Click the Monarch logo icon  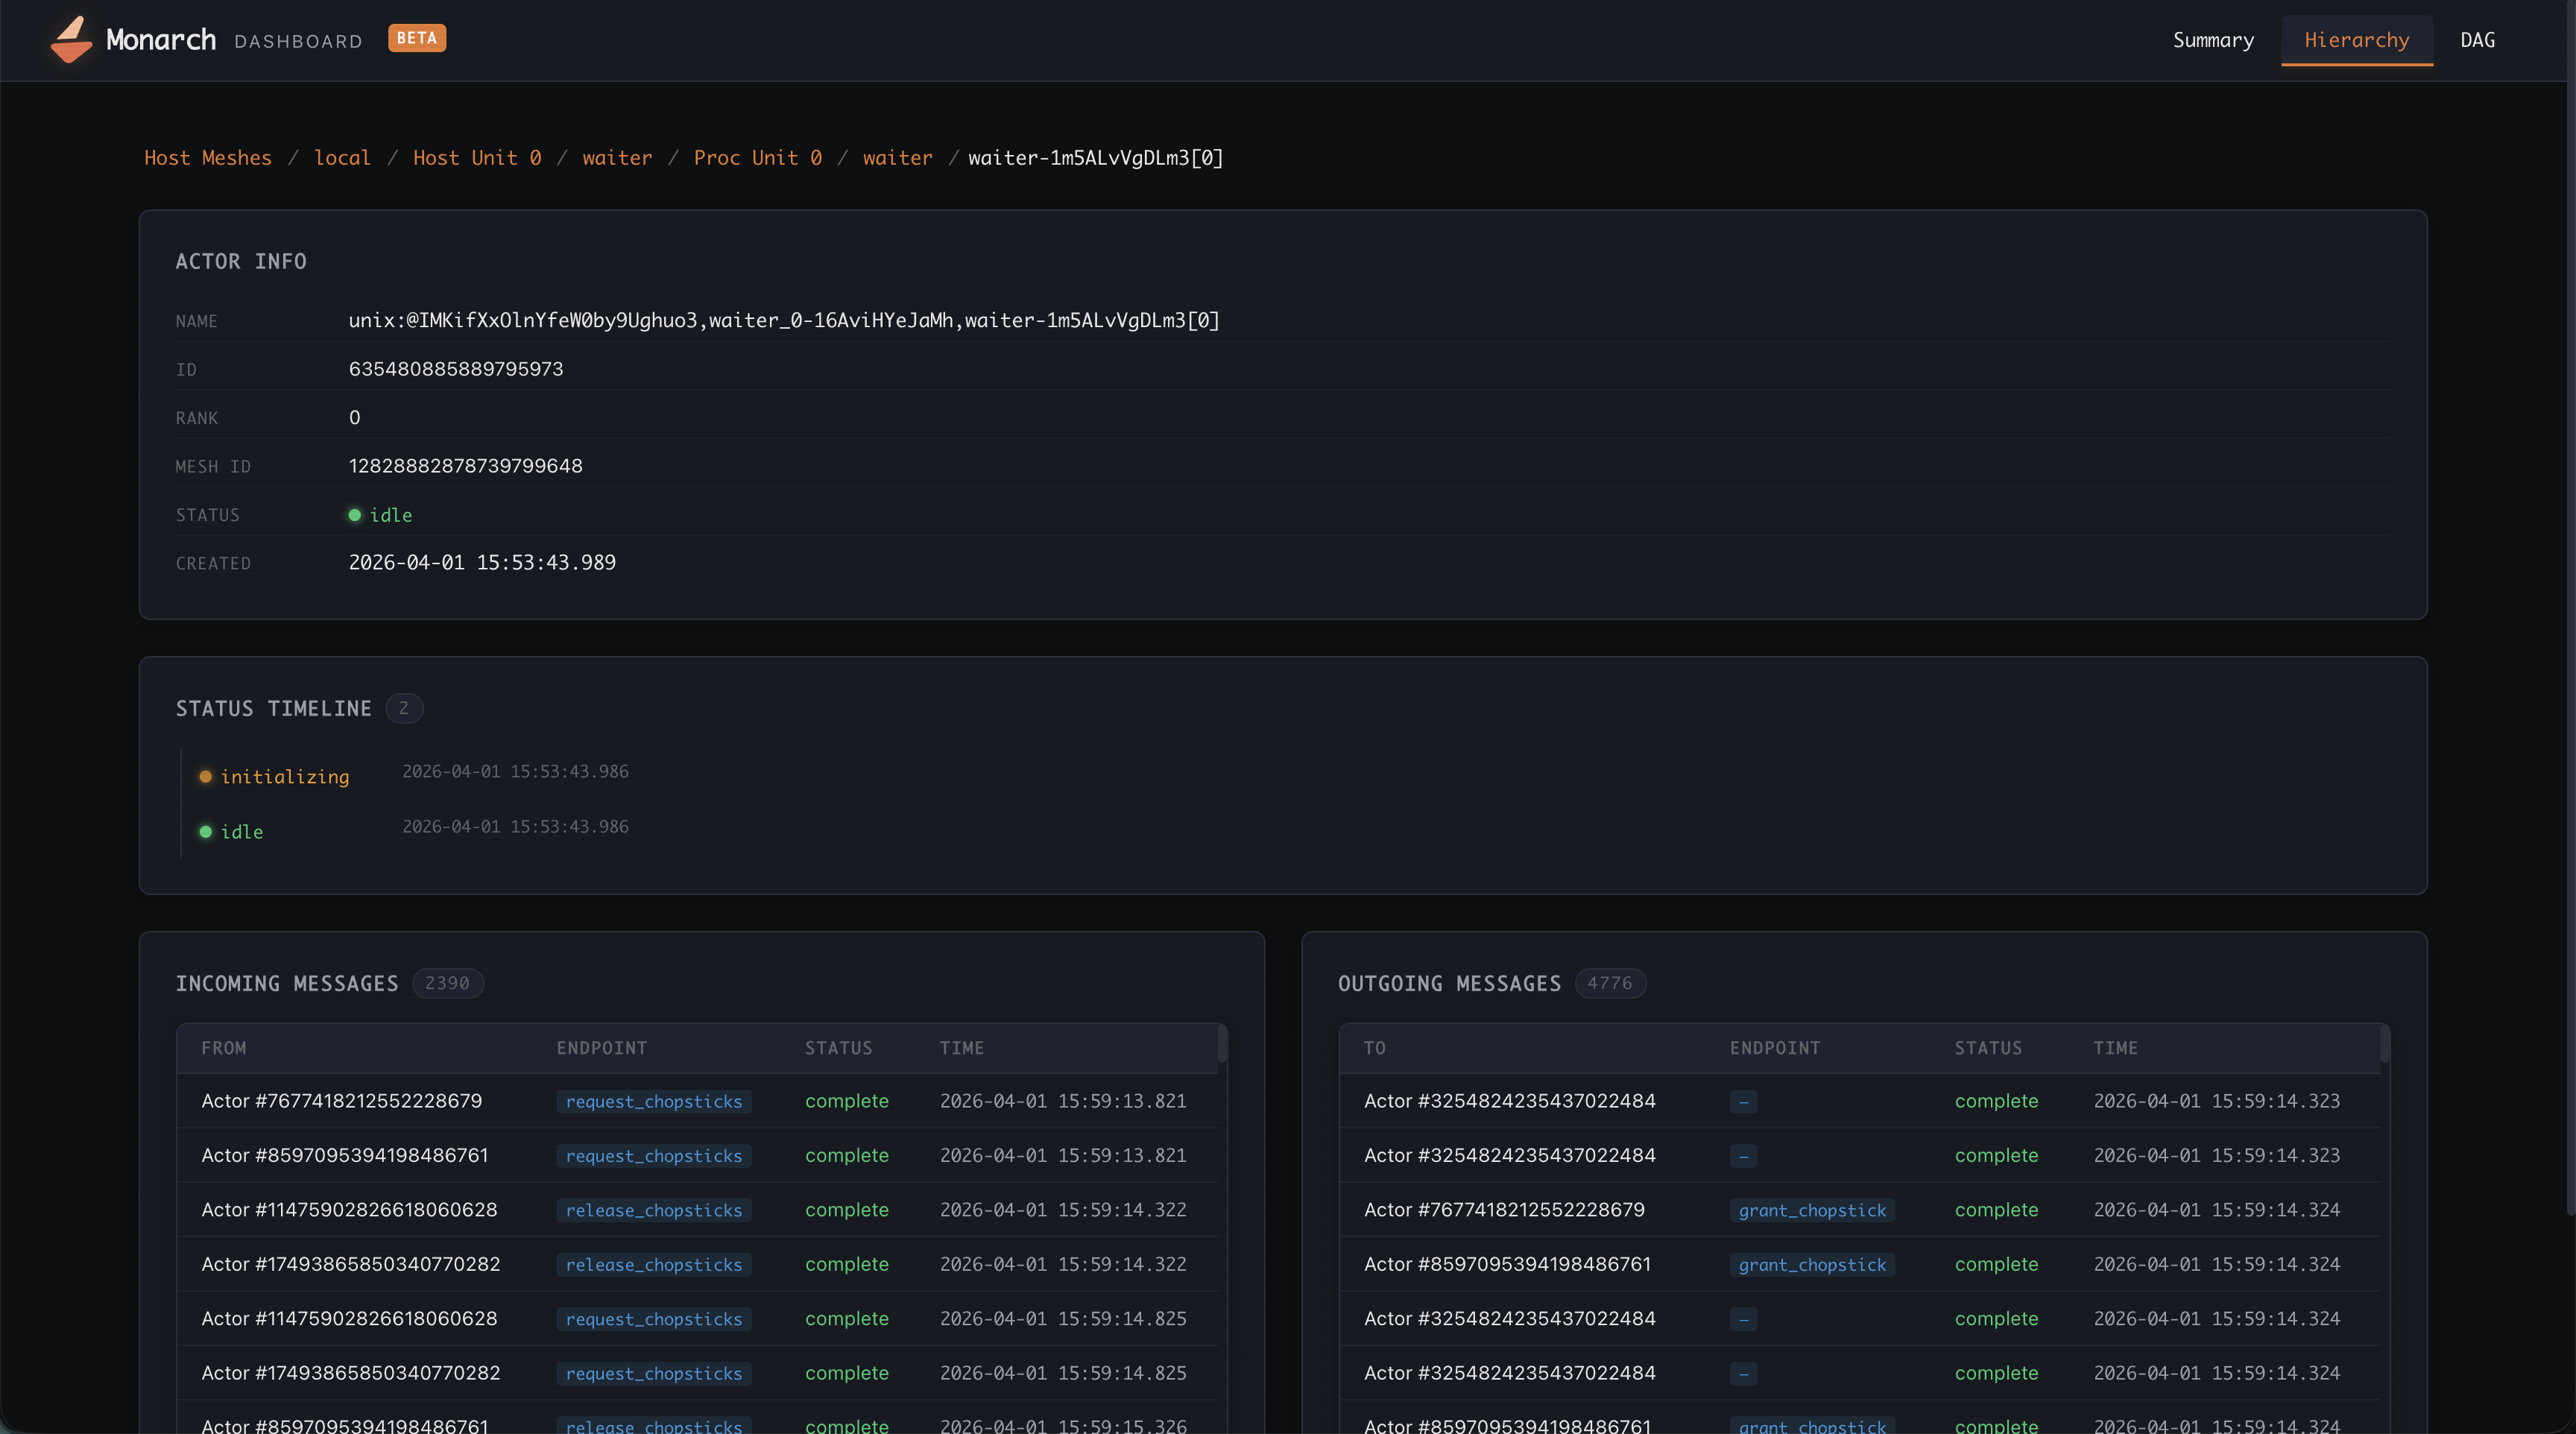(x=71, y=40)
